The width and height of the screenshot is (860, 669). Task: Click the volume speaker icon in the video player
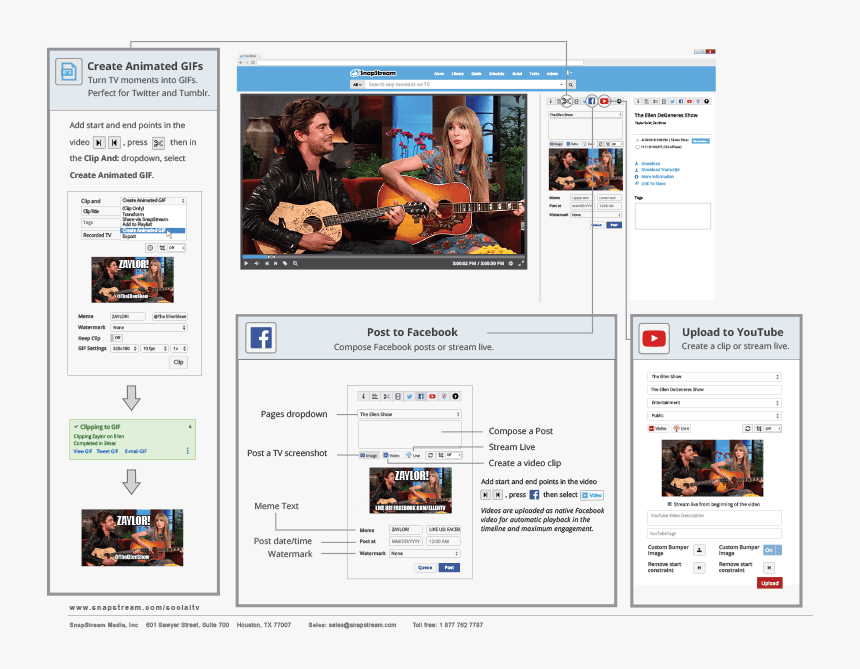[x=256, y=263]
